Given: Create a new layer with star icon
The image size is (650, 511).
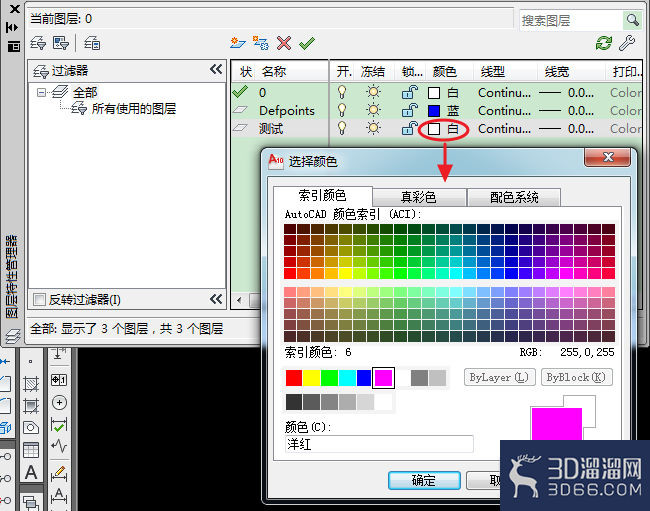Looking at the screenshot, I should 238,43.
